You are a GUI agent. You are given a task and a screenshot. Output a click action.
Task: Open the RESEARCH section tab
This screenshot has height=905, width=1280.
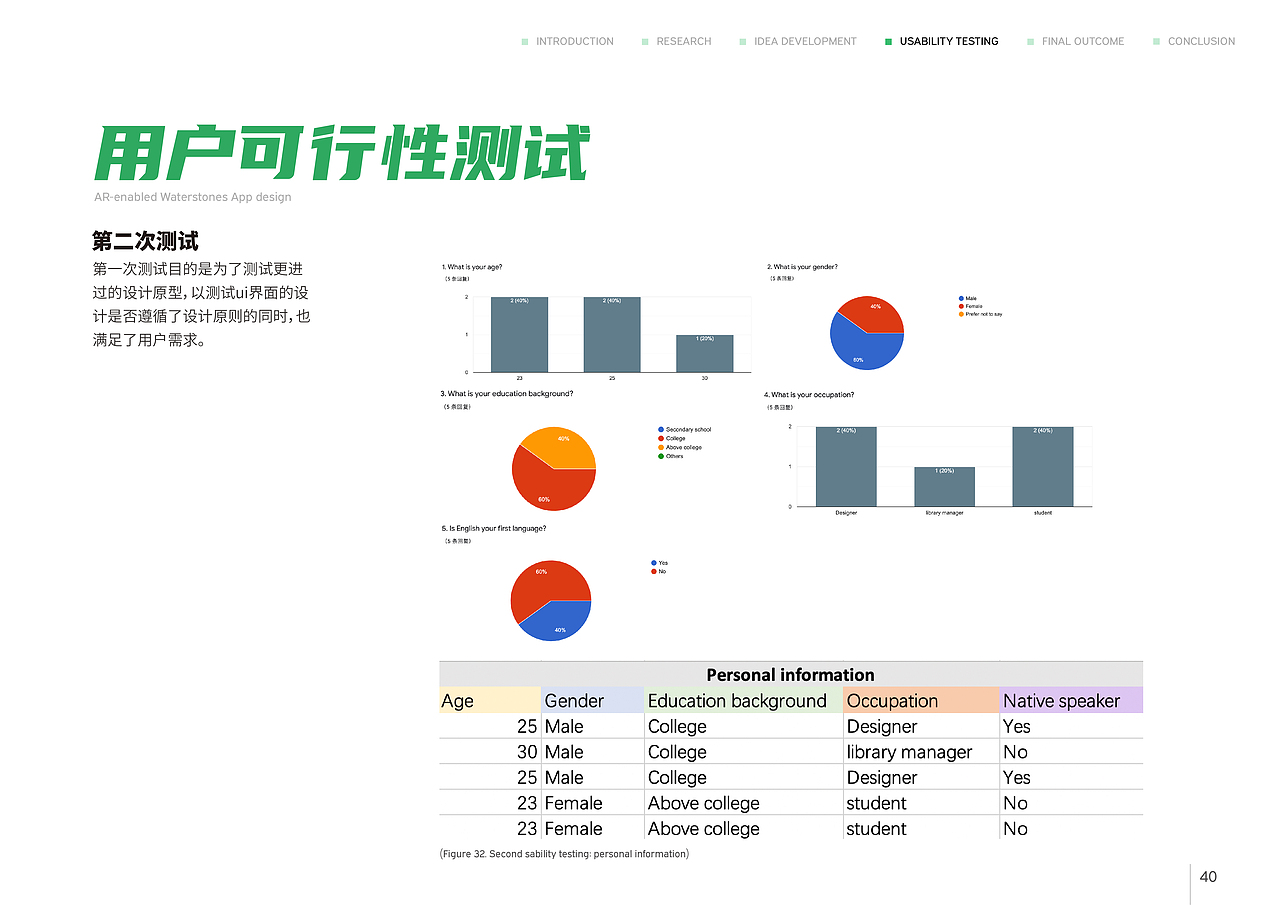click(x=676, y=41)
